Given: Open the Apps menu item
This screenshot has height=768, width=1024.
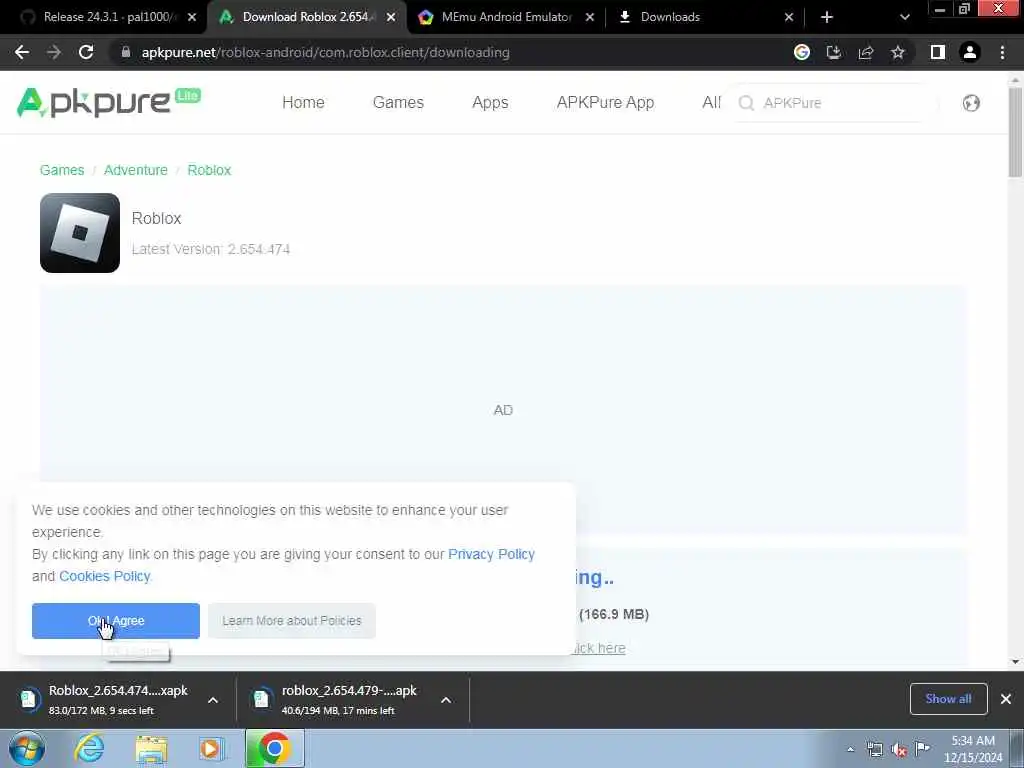Looking at the screenshot, I should (x=490, y=103).
